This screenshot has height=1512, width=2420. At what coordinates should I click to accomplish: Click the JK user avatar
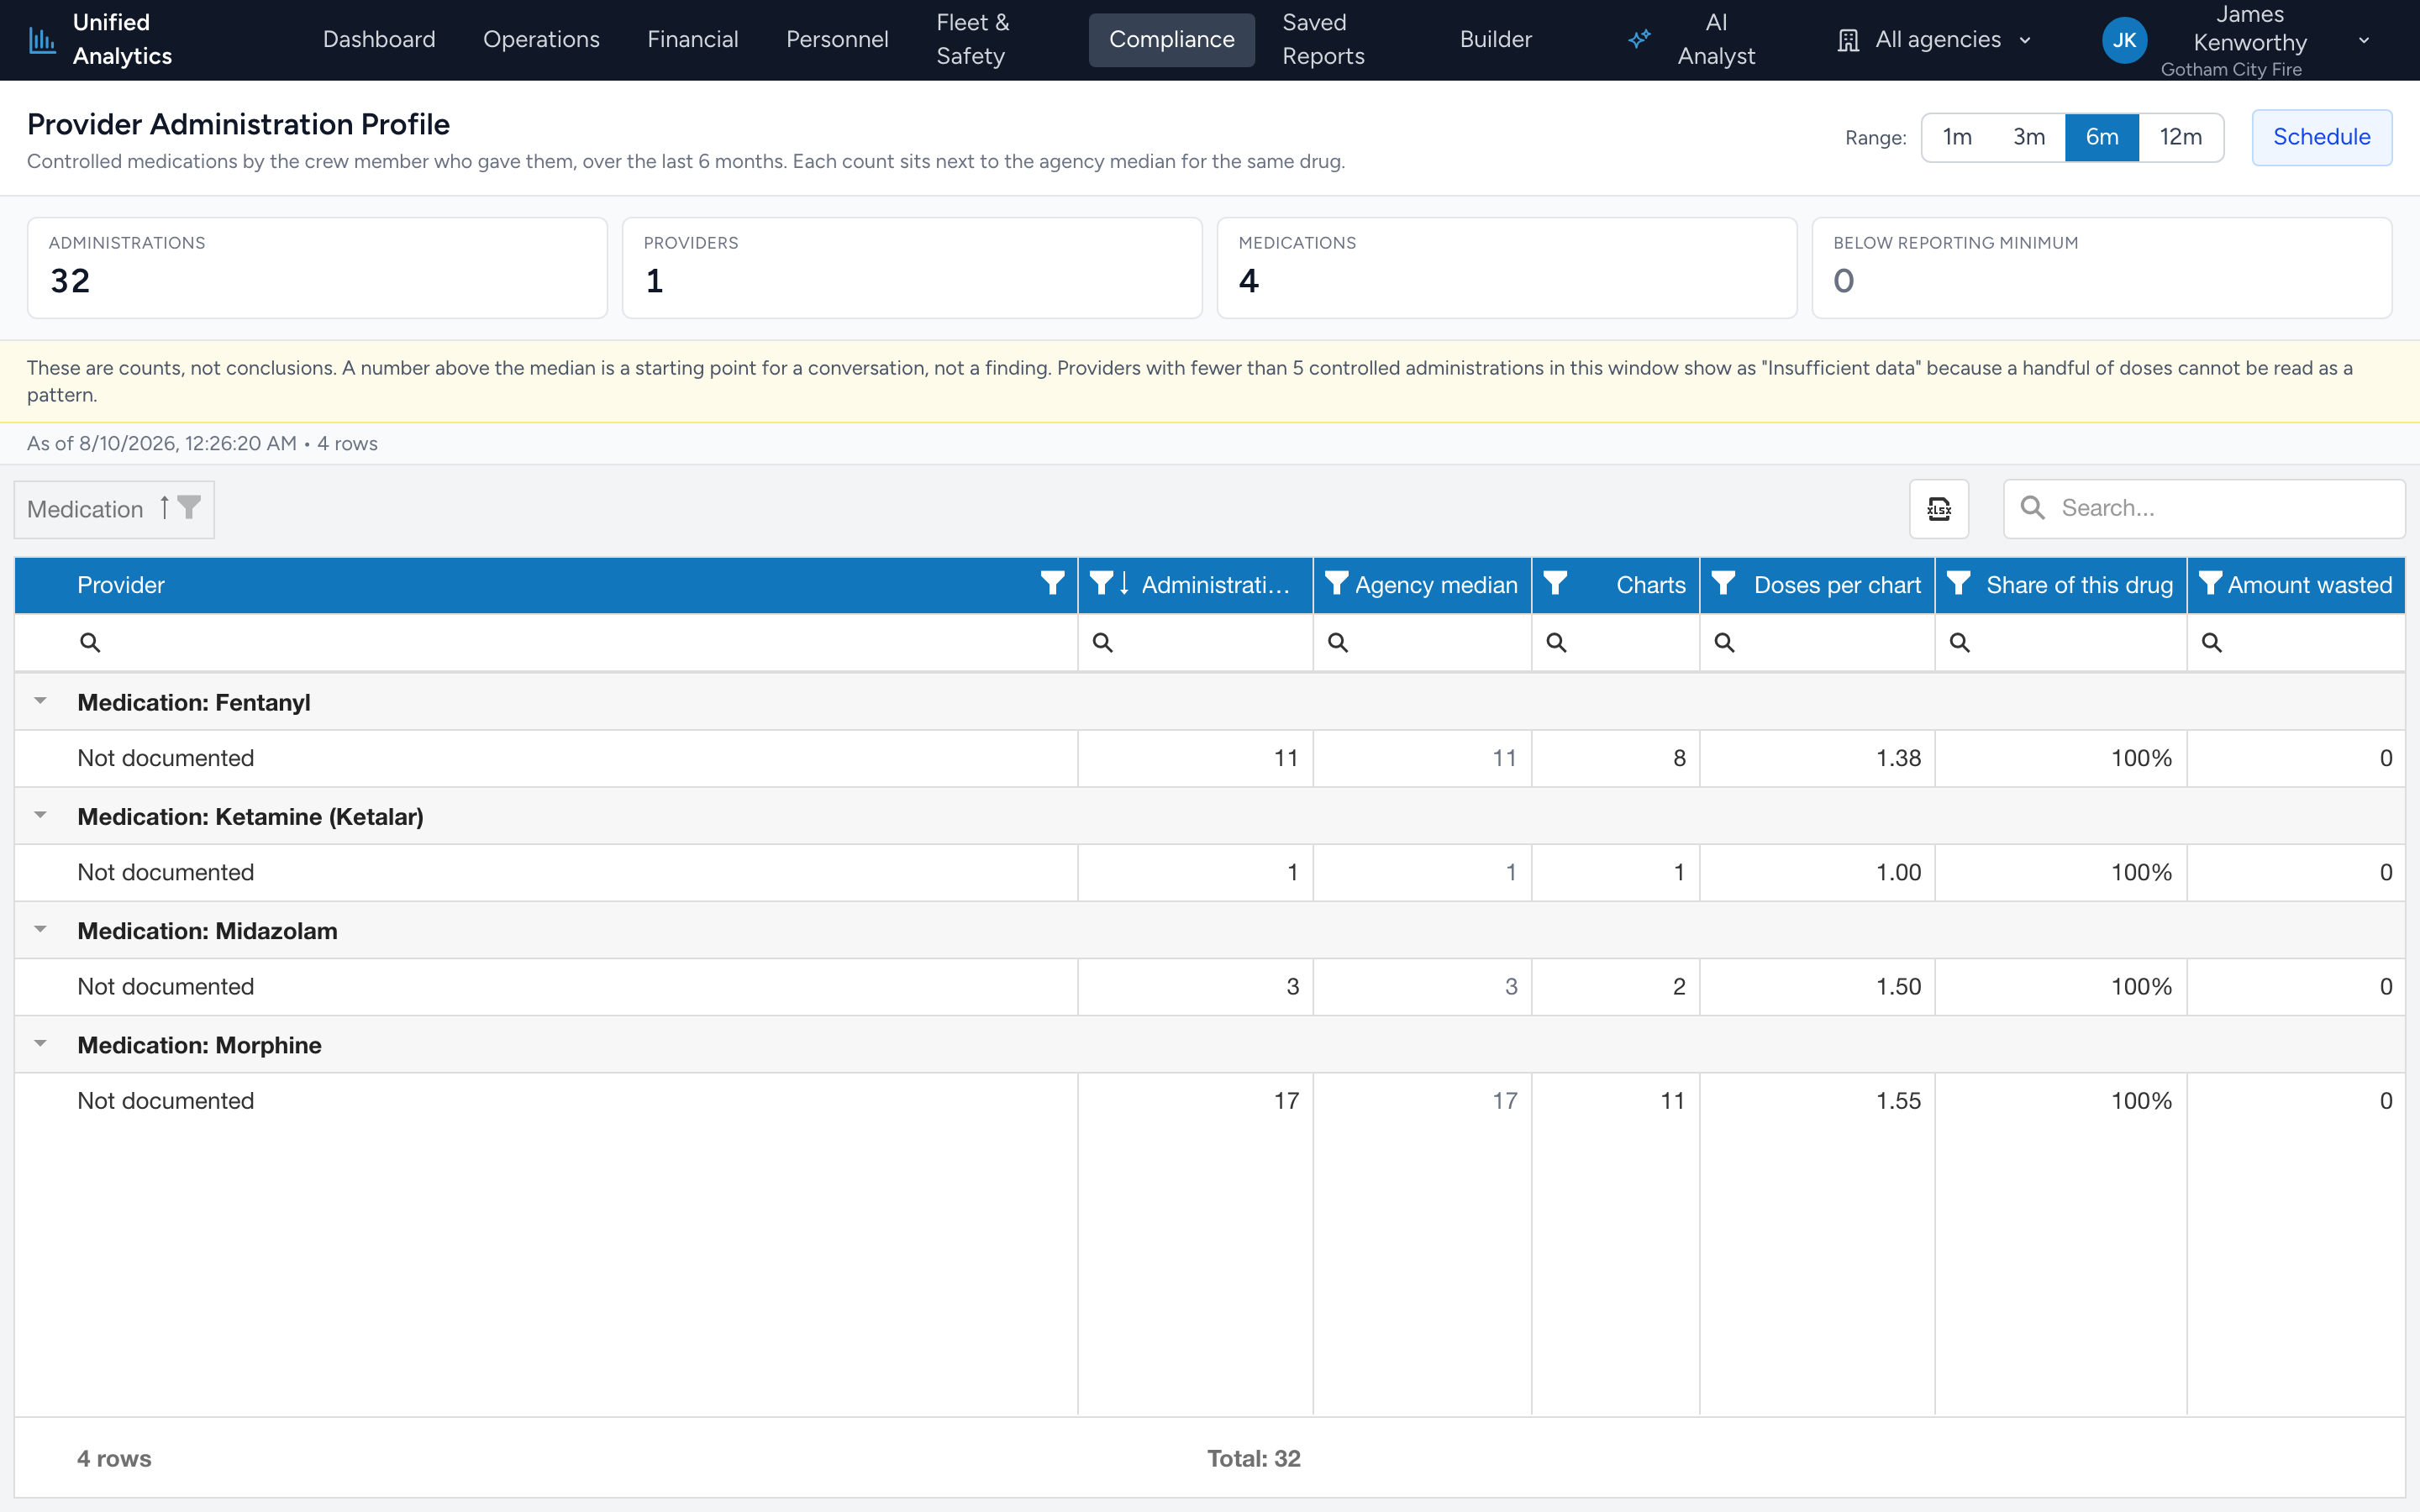2124,40
